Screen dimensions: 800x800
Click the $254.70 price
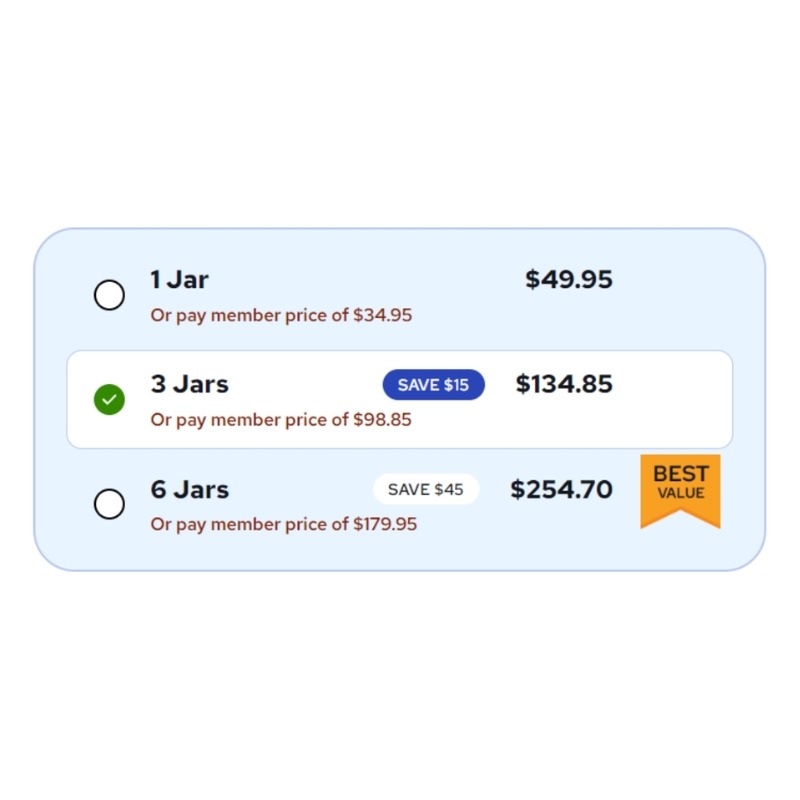561,490
